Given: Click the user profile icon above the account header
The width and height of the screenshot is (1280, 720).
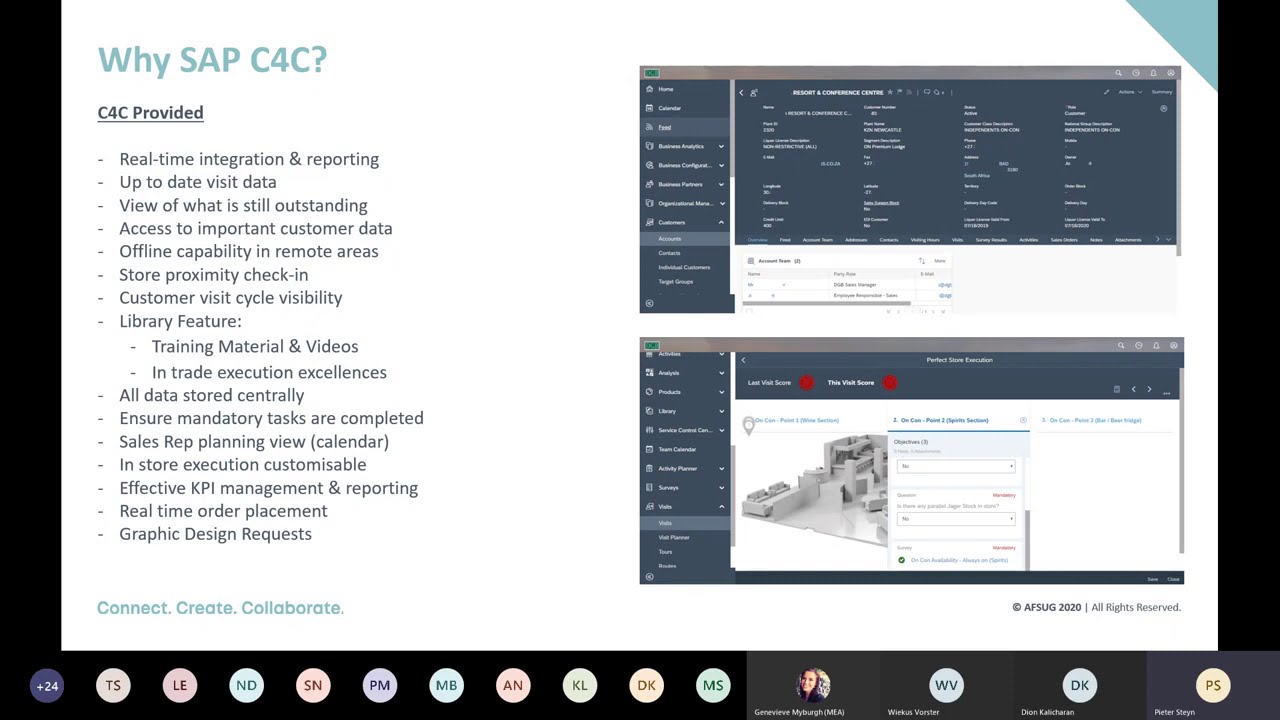Looking at the screenshot, I should coord(1171,73).
